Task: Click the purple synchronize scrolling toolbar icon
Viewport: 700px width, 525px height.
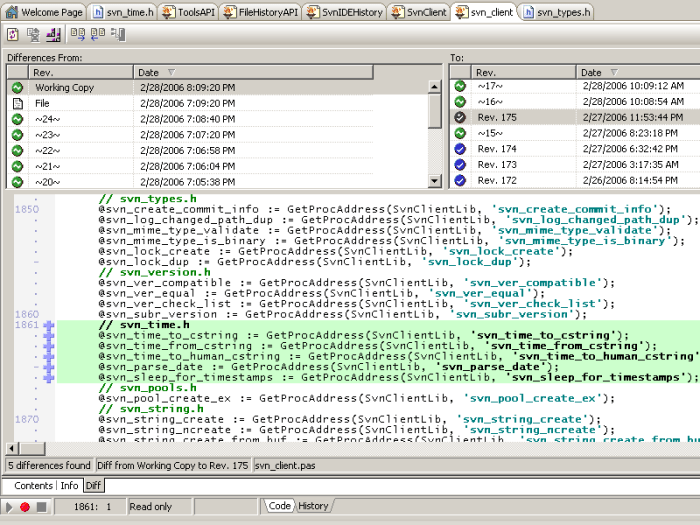Action: (53, 34)
